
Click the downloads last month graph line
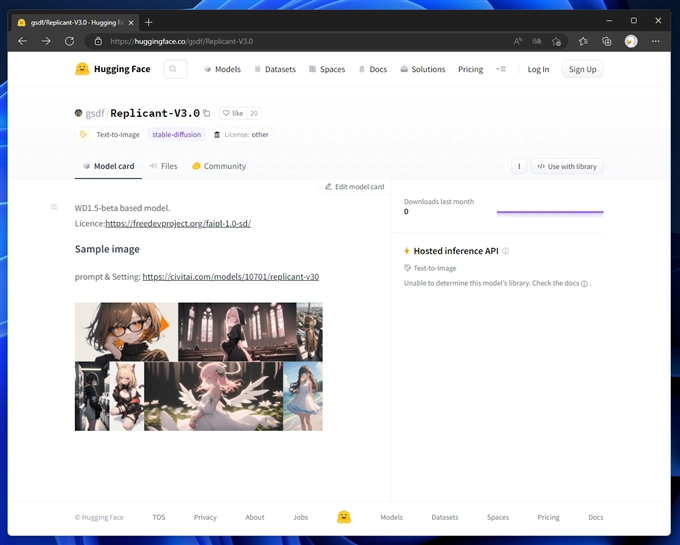(550, 212)
